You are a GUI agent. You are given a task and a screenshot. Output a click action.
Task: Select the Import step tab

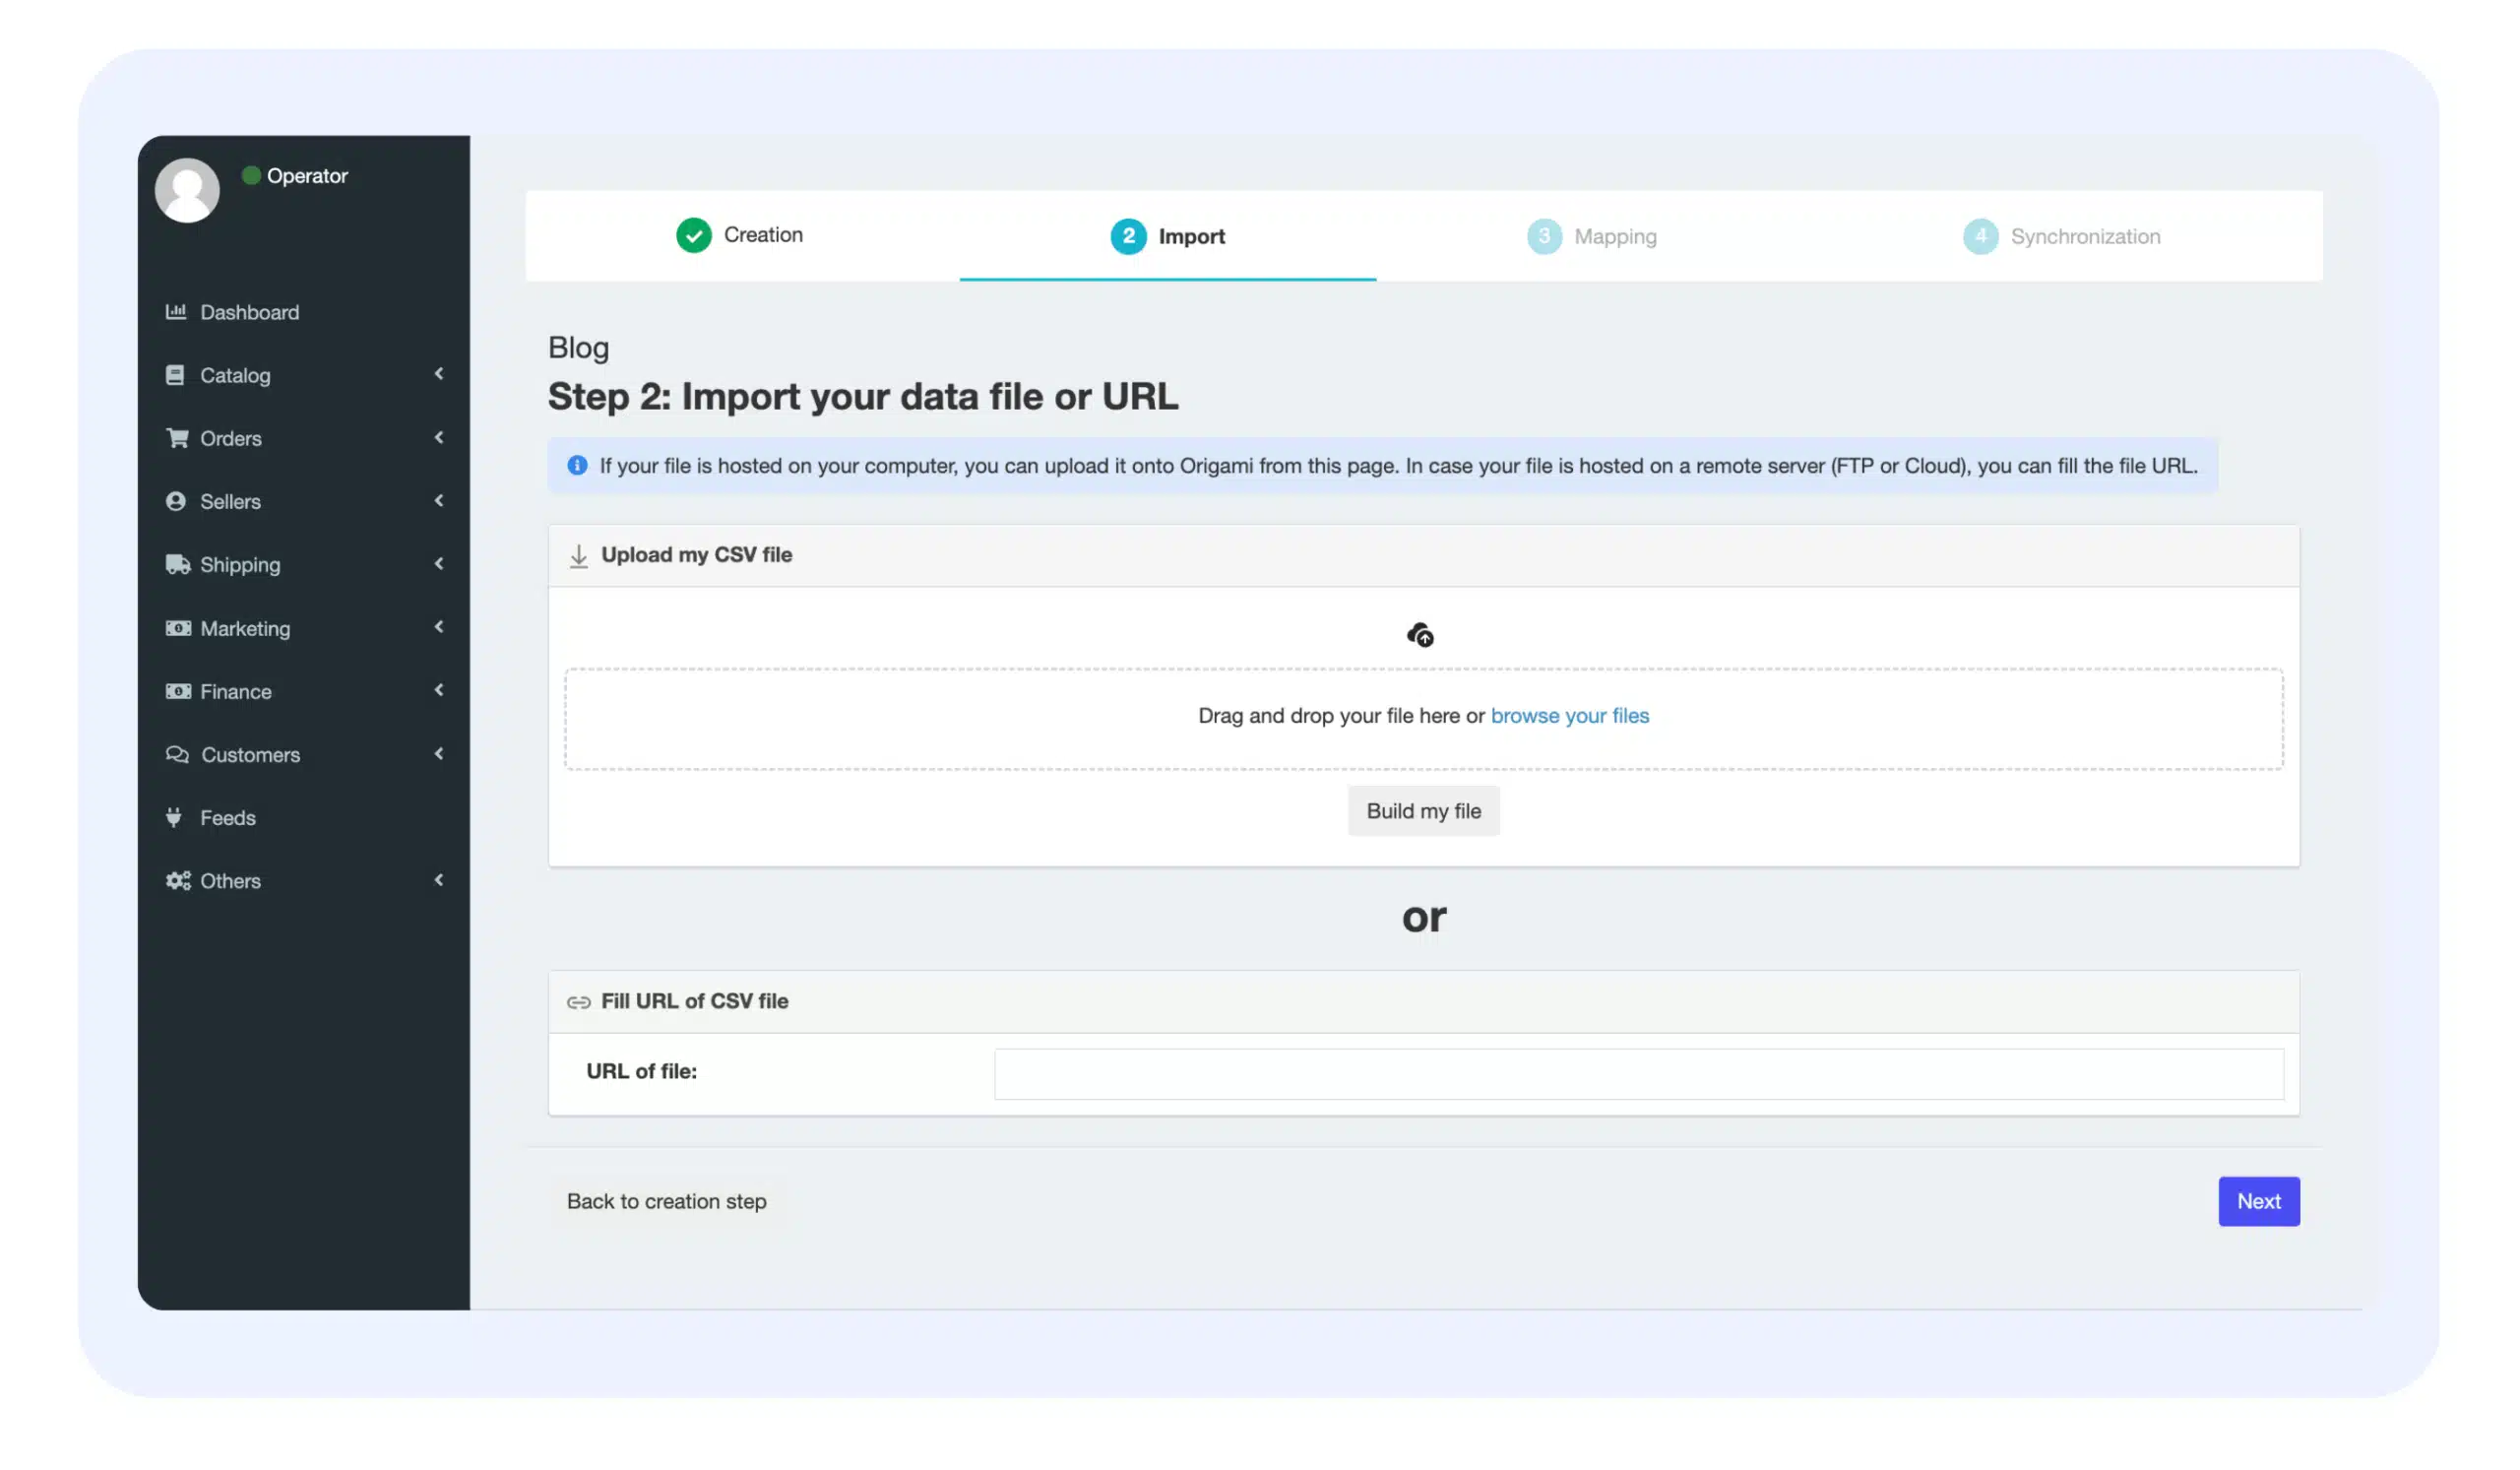pyautogui.click(x=1167, y=236)
